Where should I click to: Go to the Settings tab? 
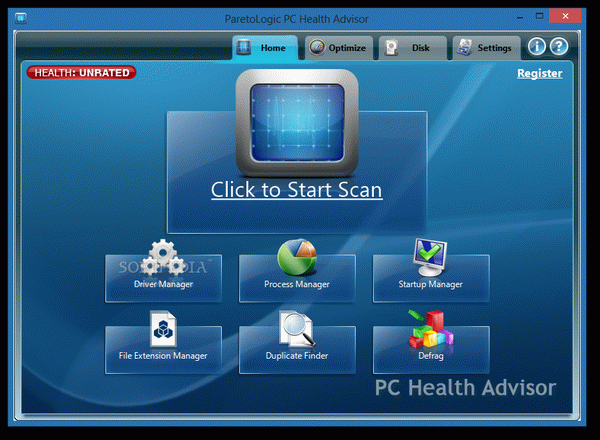(486, 48)
